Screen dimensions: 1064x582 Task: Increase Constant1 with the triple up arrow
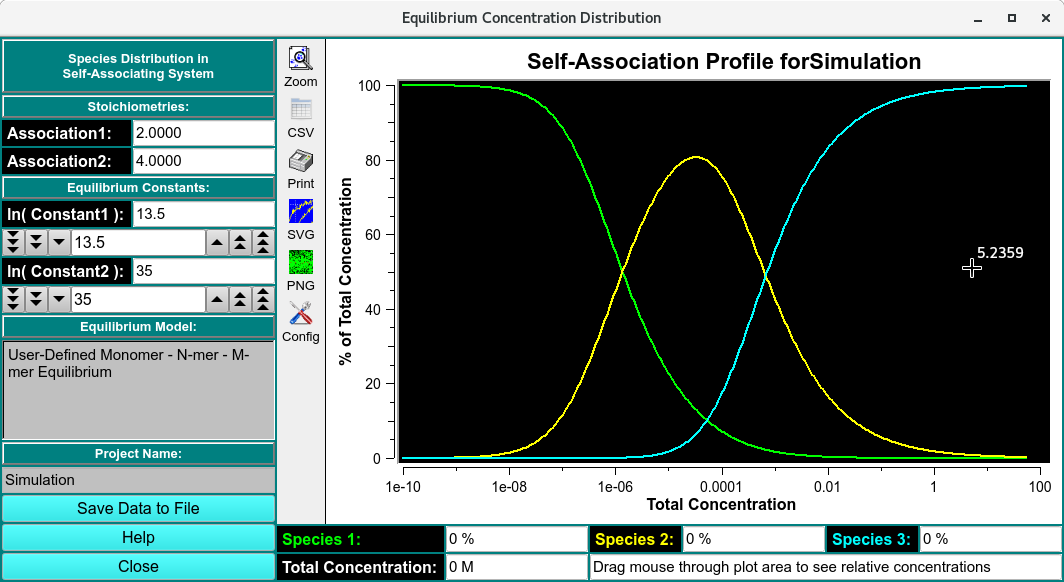[x=262, y=243]
